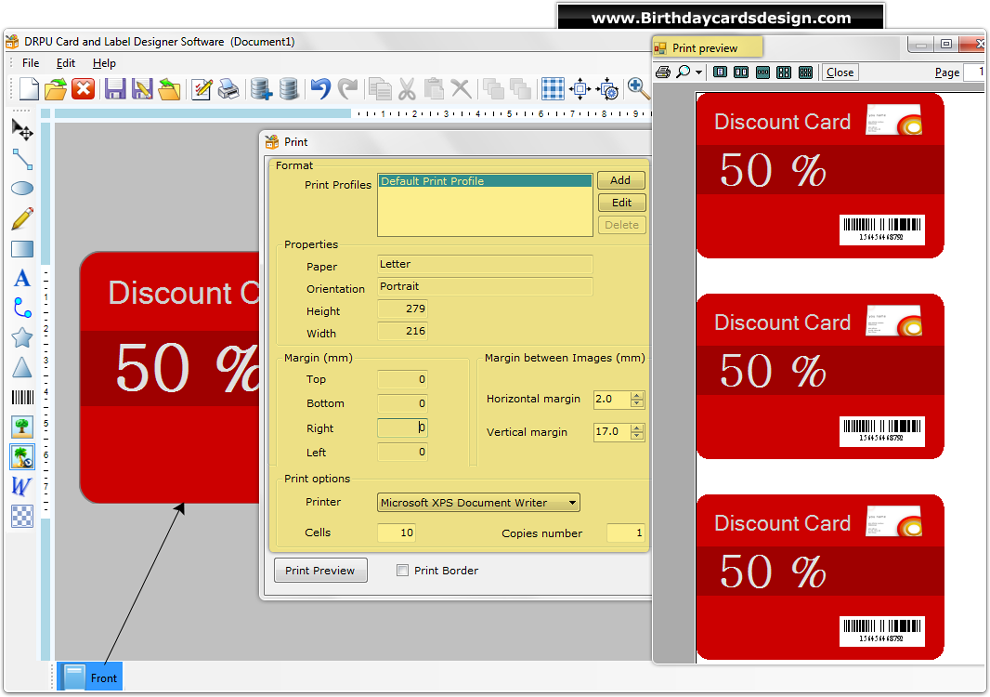Increase the Vertical margin value

coord(636,428)
